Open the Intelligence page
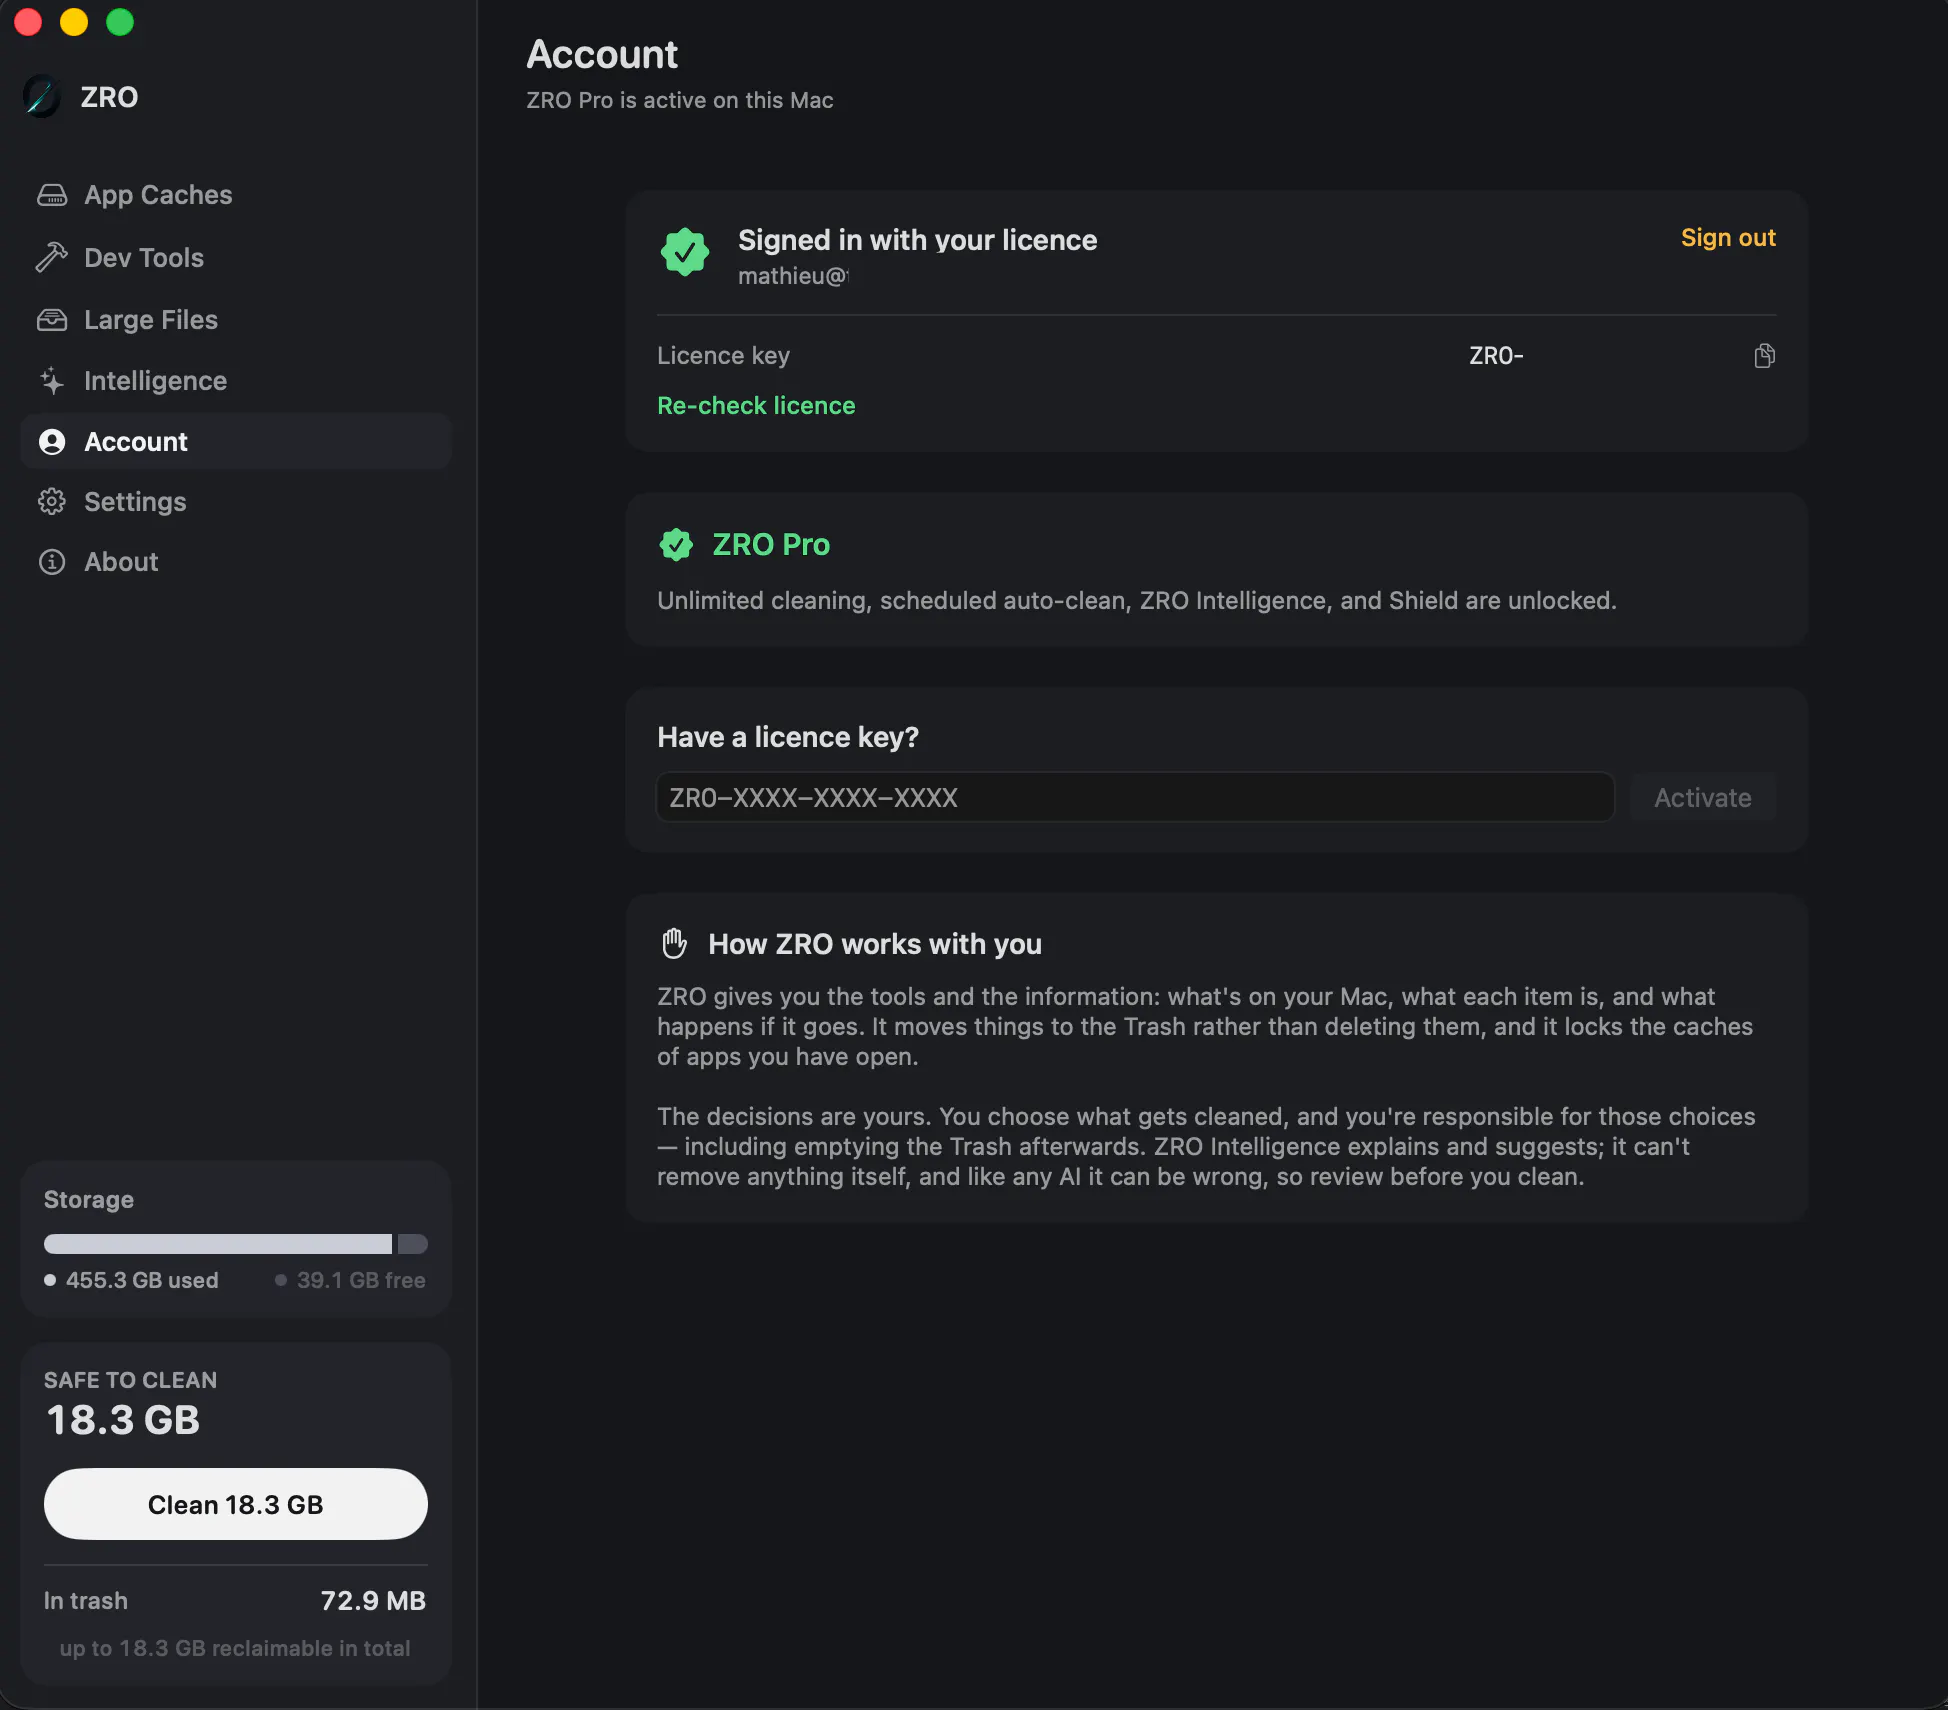Image resolution: width=1948 pixels, height=1710 pixels. pyautogui.click(x=236, y=381)
